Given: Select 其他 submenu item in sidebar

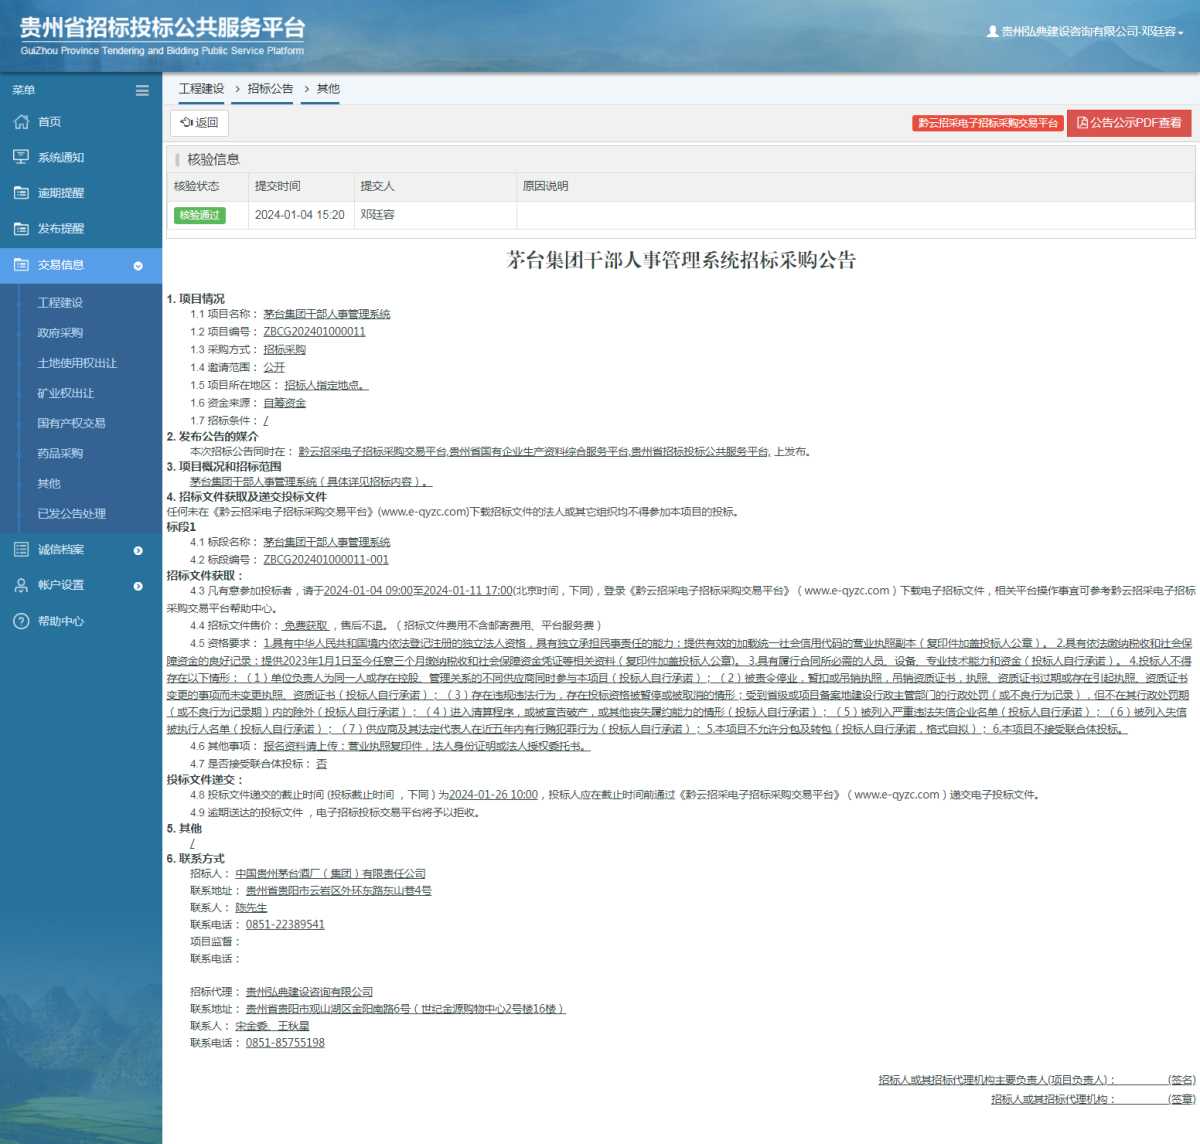Looking at the screenshot, I should [x=49, y=483].
